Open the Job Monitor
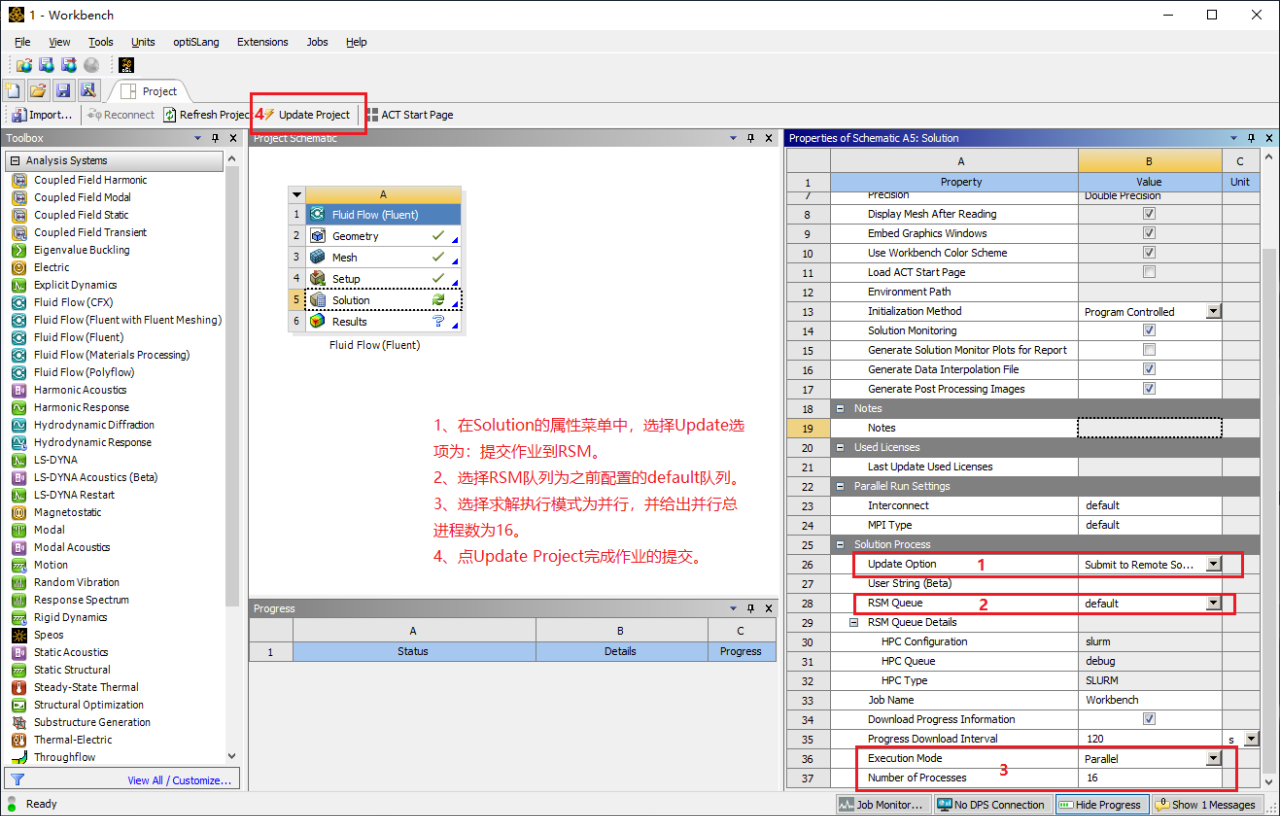Screen dimensions: 1280x816 coord(882,804)
